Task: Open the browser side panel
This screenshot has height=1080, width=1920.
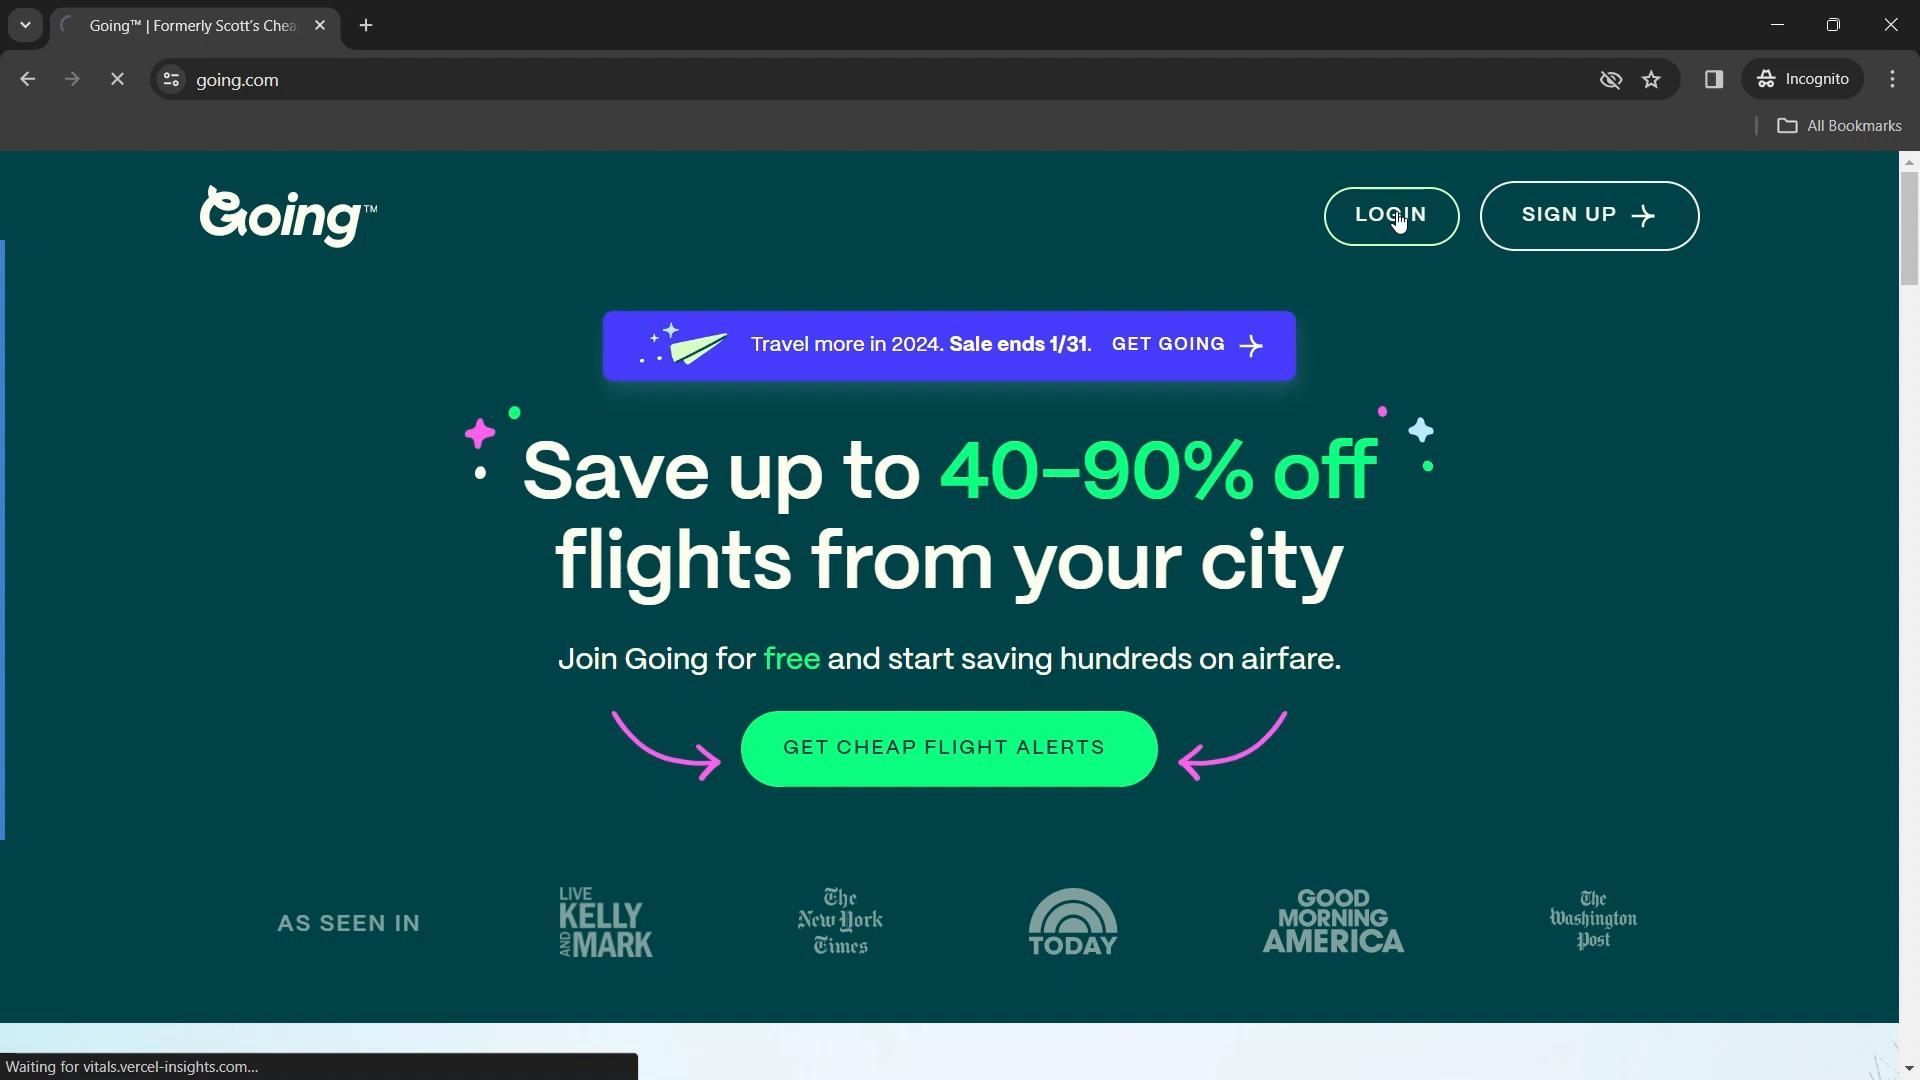Action: (x=1714, y=79)
